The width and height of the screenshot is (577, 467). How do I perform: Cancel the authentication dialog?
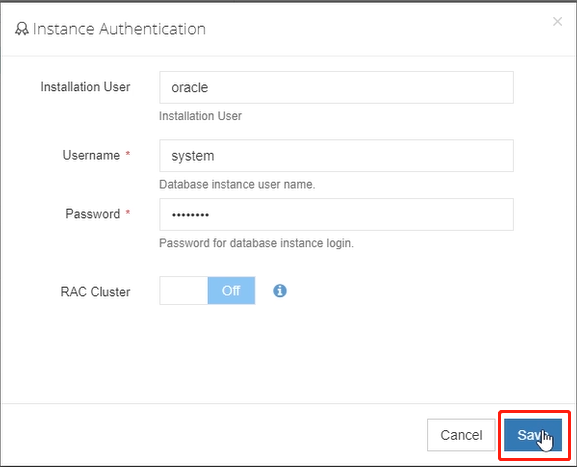(x=461, y=435)
